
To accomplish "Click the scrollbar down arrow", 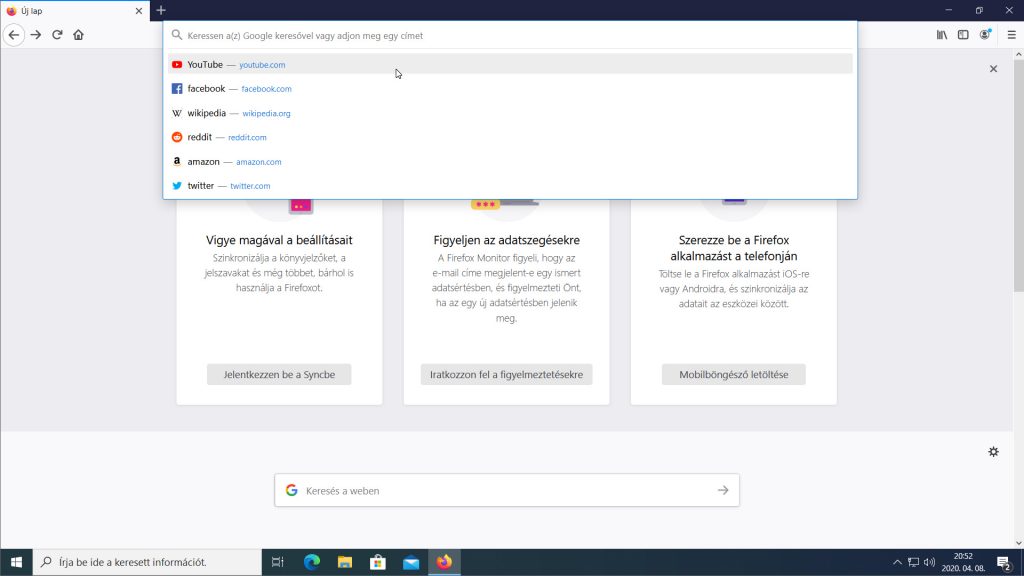I will tap(1019, 543).
